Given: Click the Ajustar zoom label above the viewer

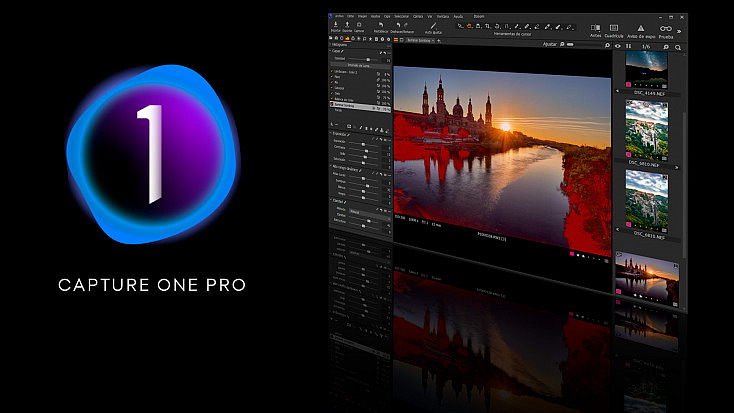Looking at the screenshot, I should point(550,44).
